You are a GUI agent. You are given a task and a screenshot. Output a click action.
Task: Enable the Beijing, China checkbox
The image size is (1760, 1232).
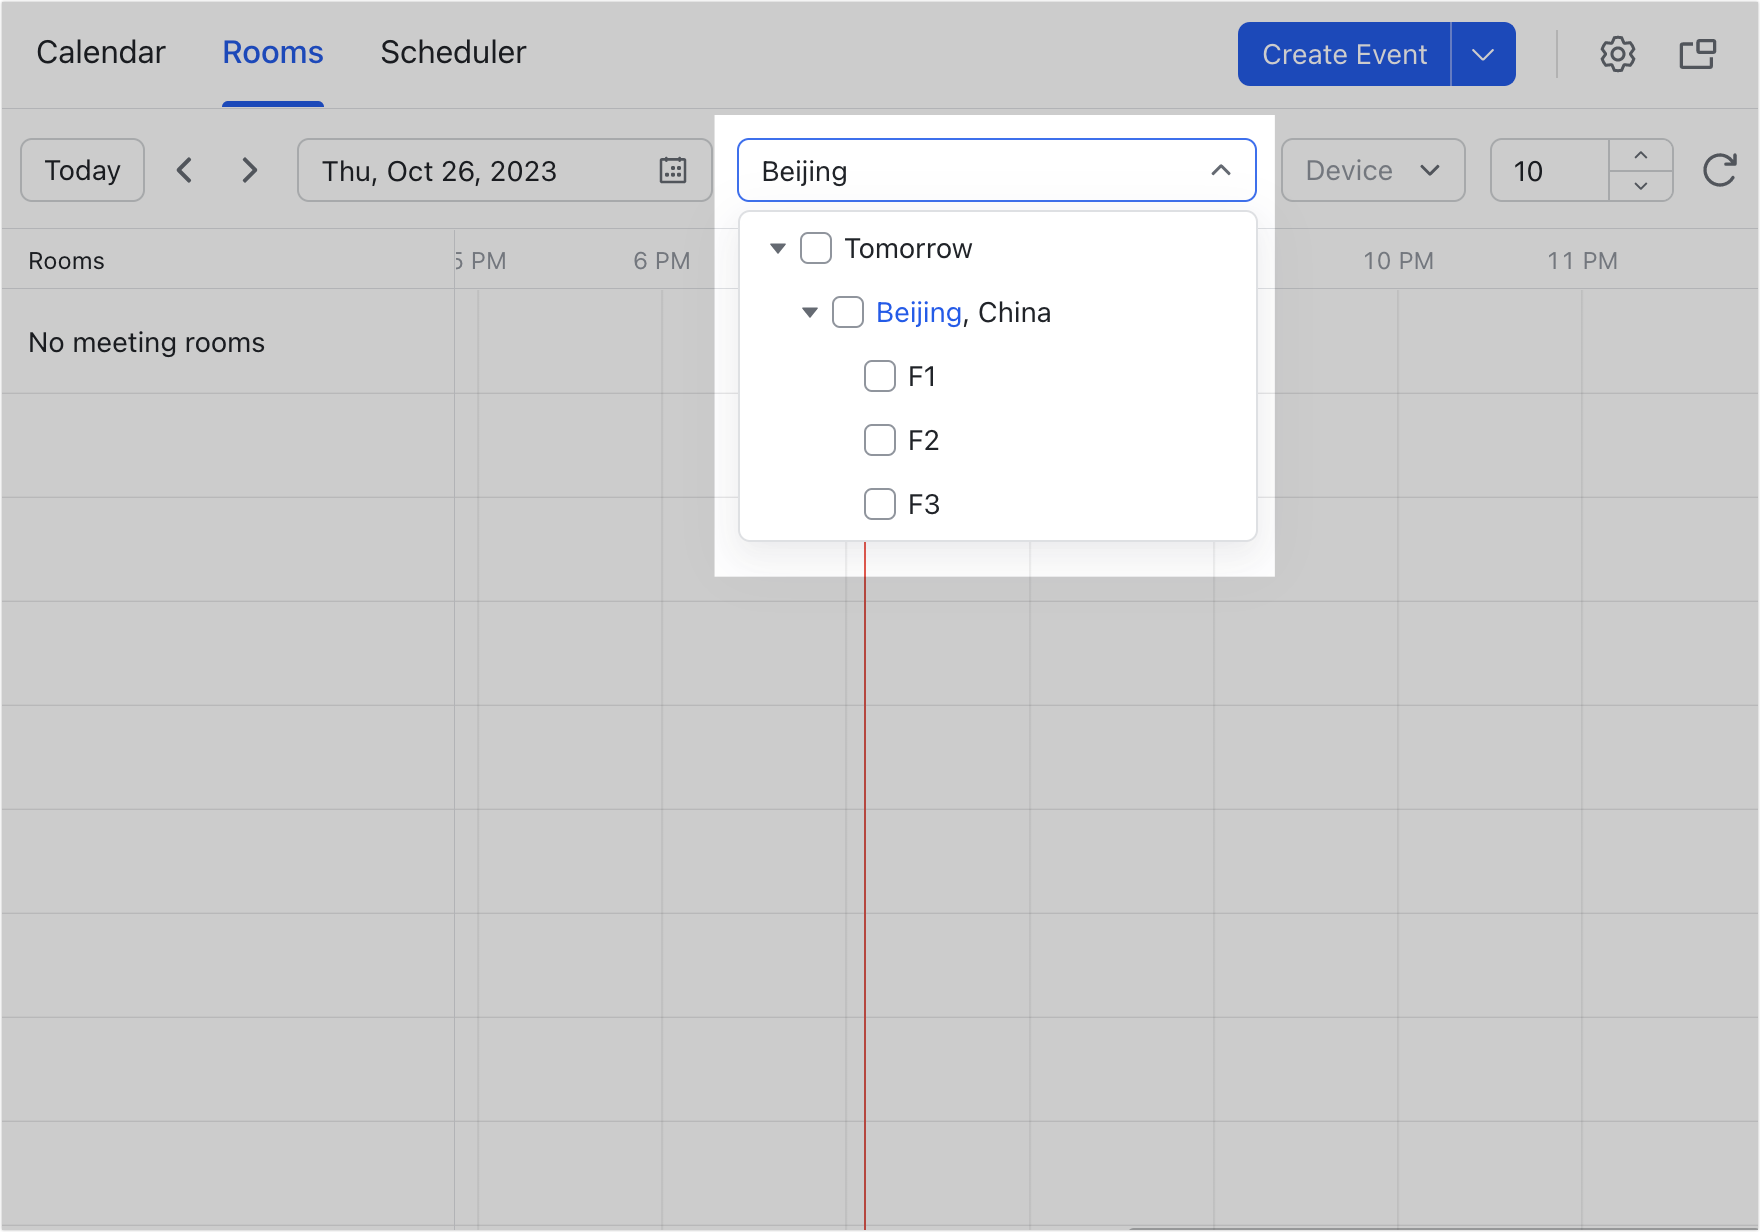pos(848,312)
